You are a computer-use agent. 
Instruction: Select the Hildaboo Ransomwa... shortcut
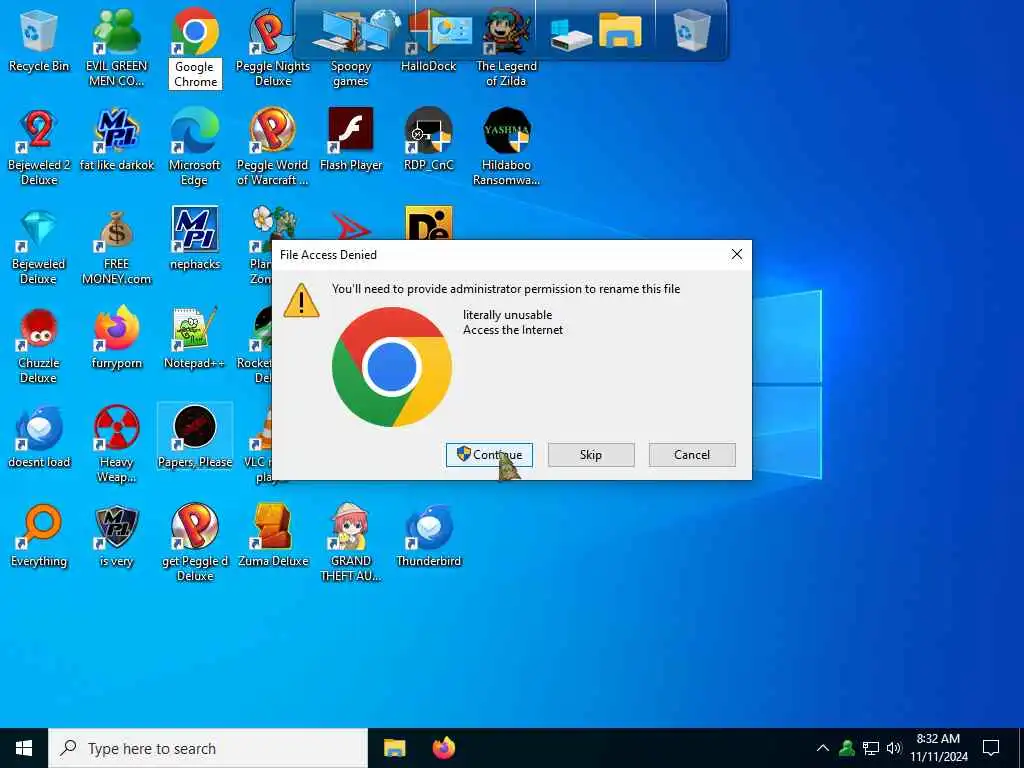point(506,146)
